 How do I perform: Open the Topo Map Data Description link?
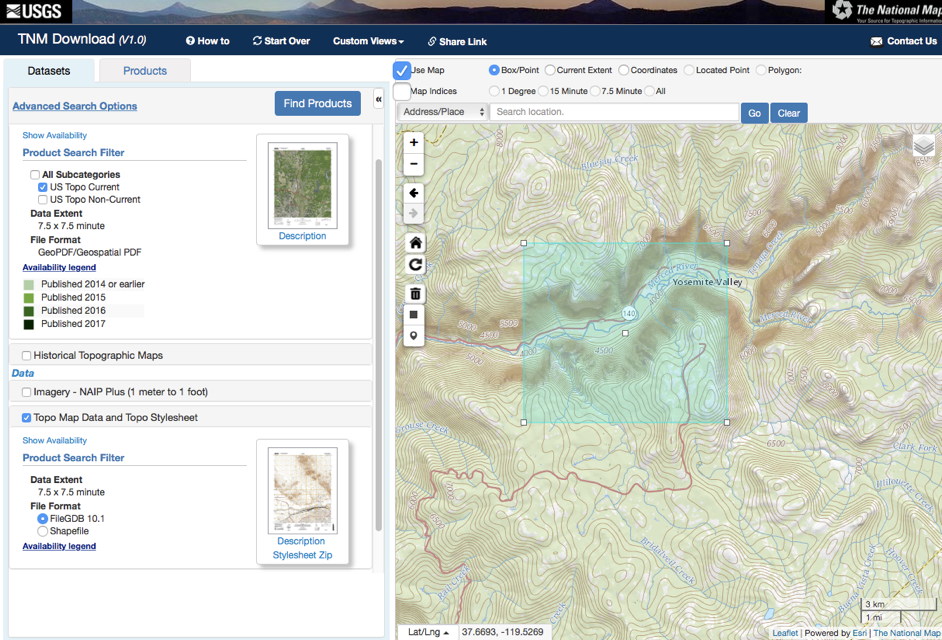301,541
